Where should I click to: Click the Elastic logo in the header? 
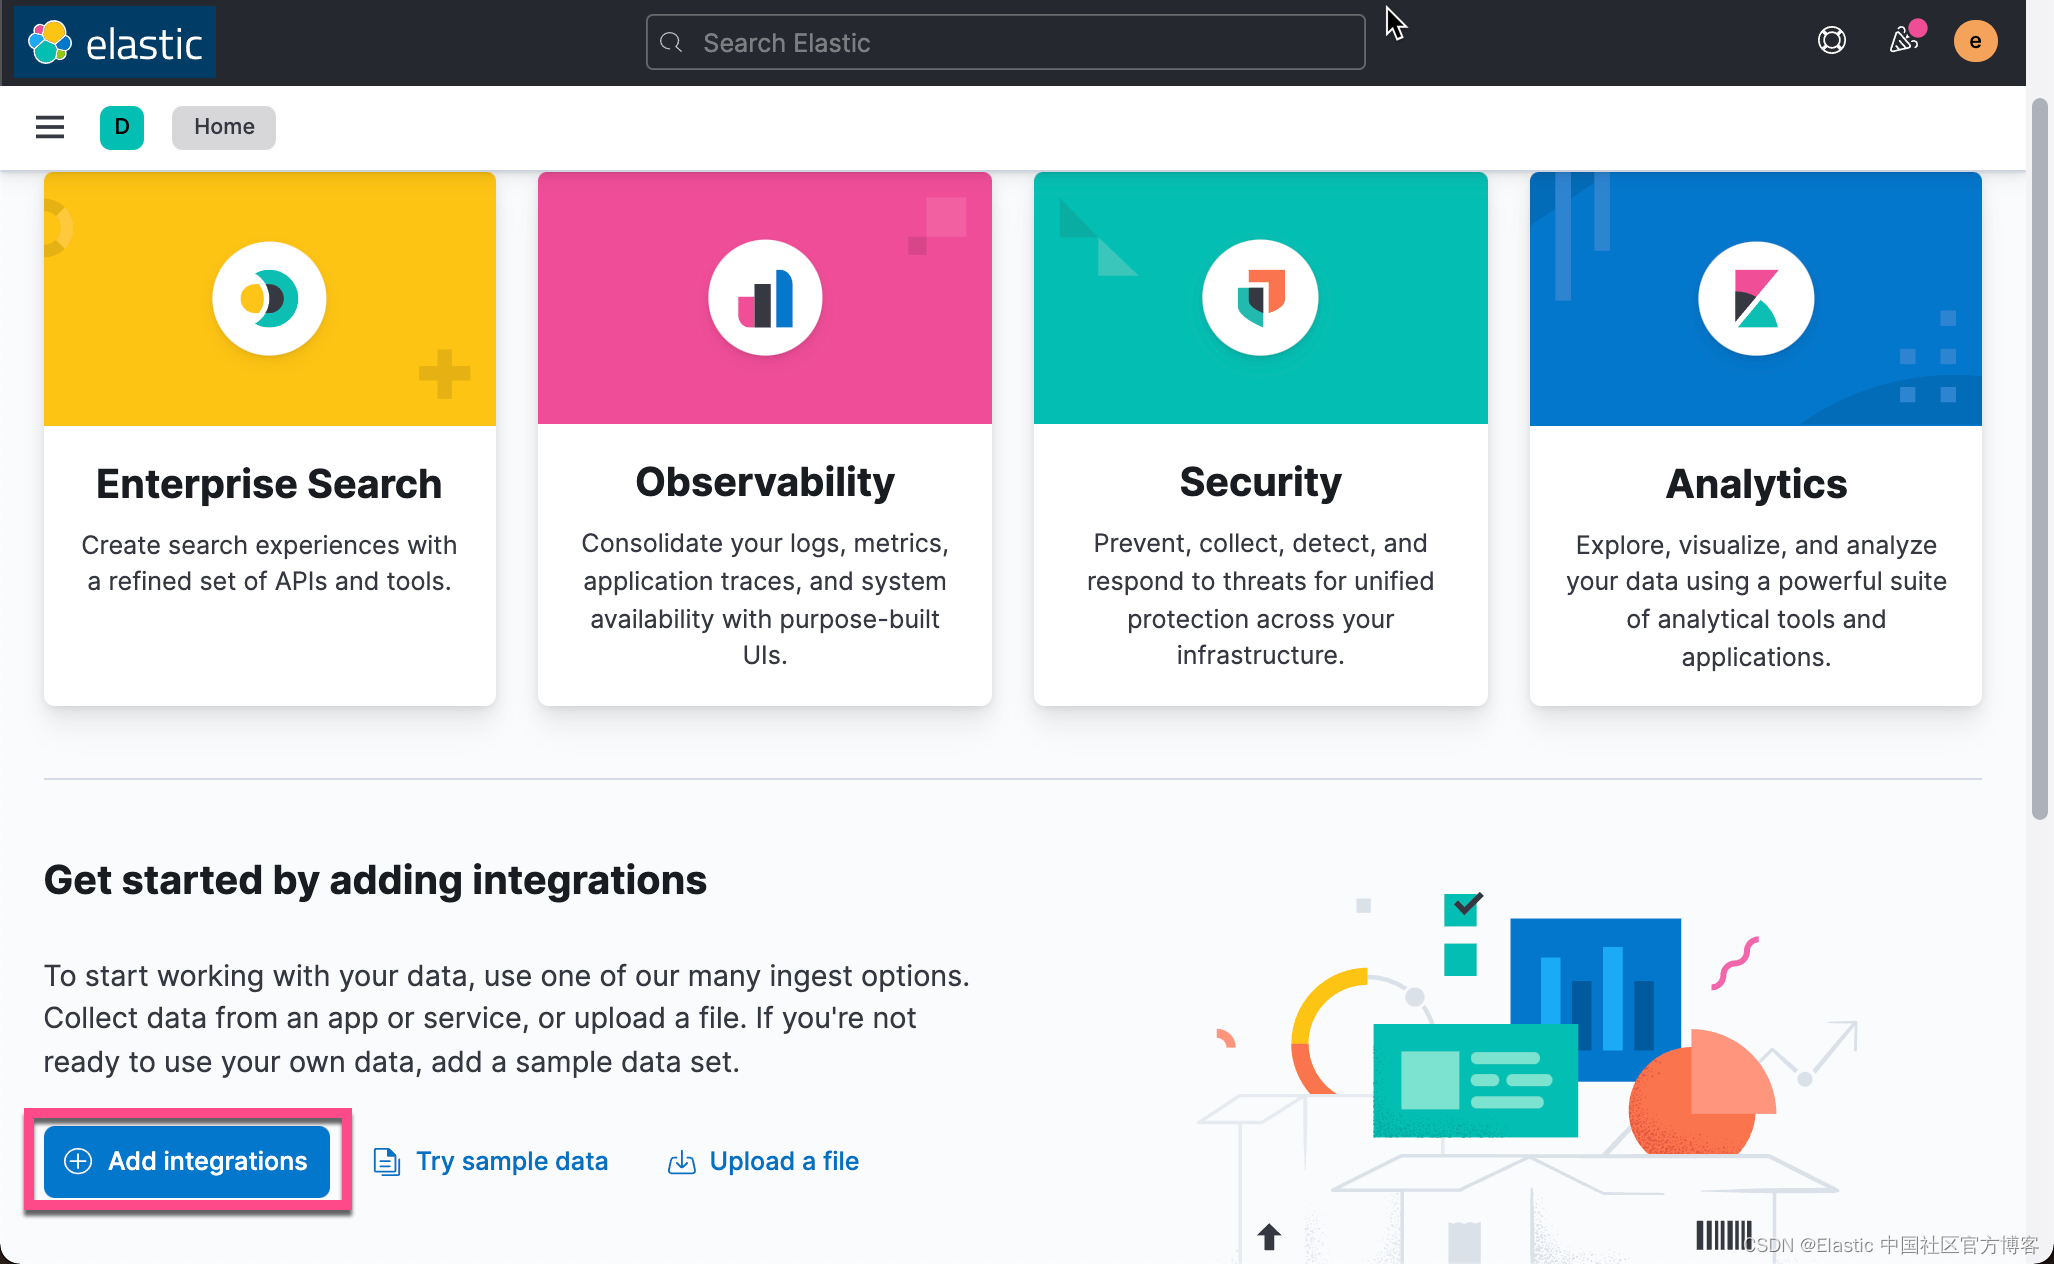[x=114, y=41]
